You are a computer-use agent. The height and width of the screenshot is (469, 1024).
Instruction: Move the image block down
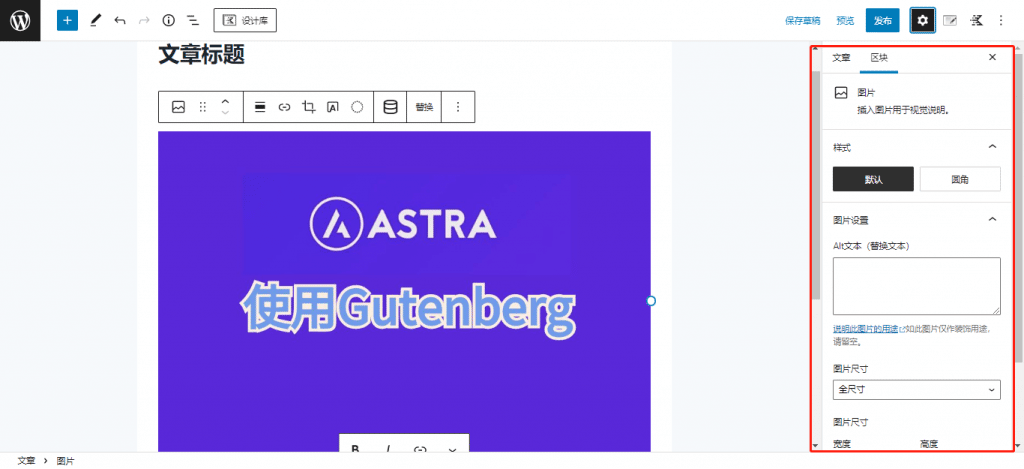[225, 113]
